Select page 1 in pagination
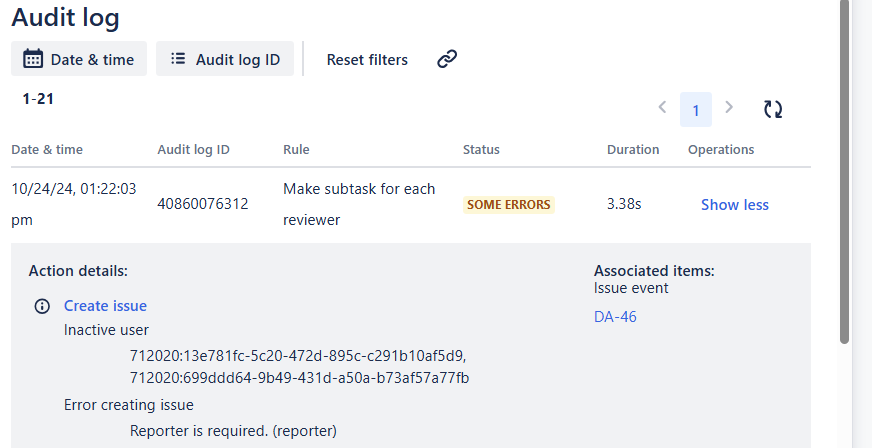The height and width of the screenshot is (448, 872). (696, 109)
